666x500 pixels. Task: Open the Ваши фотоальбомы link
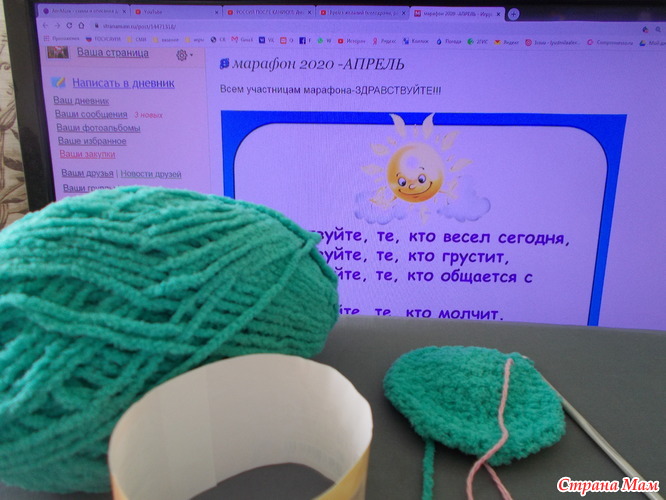pyautogui.click(x=99, y=127)
